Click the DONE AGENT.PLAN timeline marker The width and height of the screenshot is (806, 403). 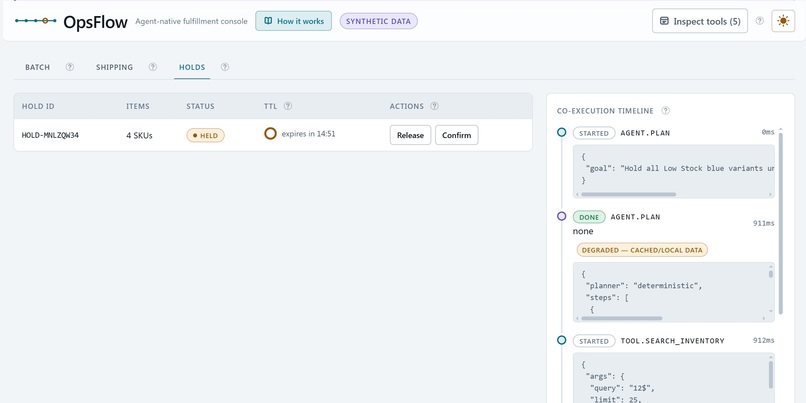pos(562,216)
